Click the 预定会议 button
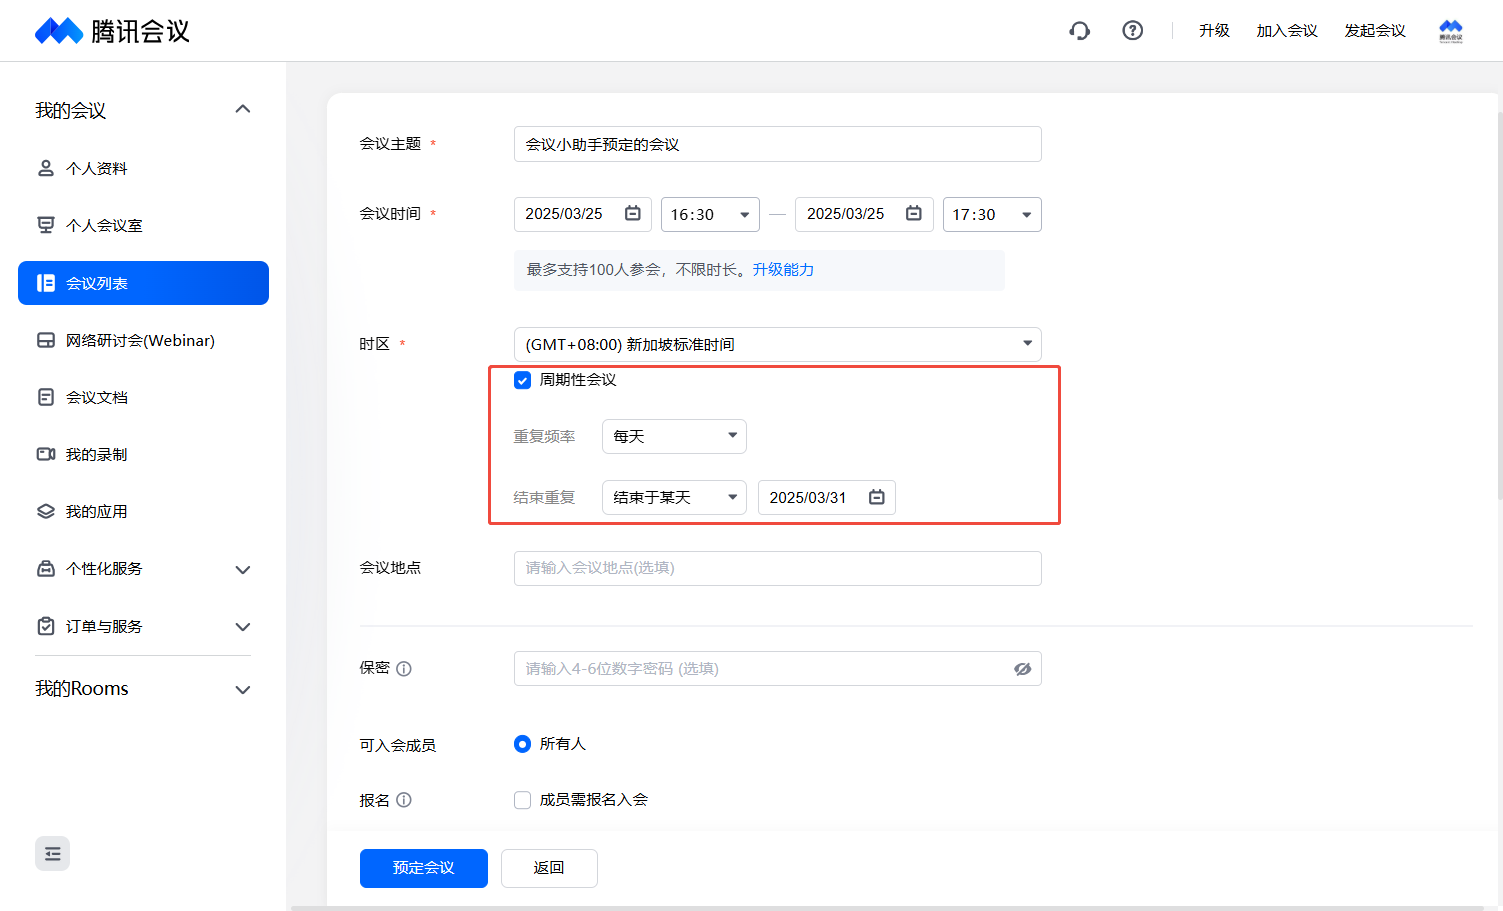The width and height of the screenshot is (1503, 911). pos(423,868)
